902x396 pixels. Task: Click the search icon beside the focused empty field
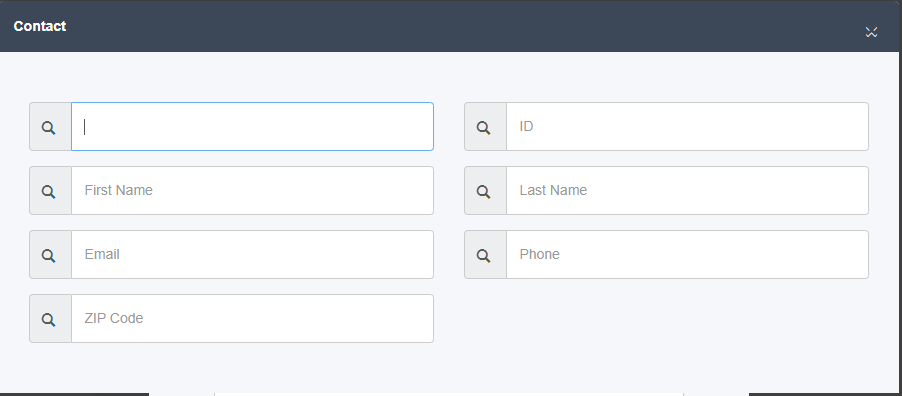pyautogui.click(x=49, y=127)
